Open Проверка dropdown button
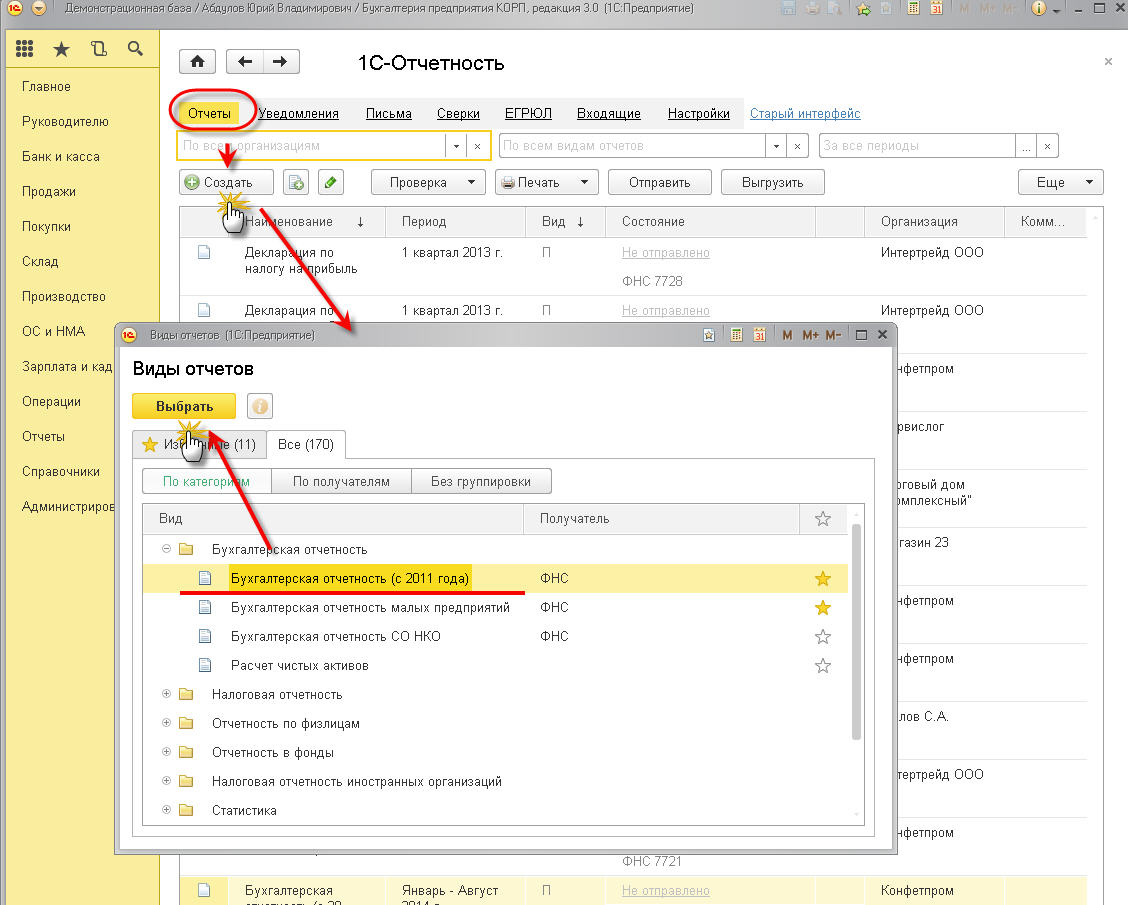This screenshot has height=905, width=1128. (x=429, y=183)
